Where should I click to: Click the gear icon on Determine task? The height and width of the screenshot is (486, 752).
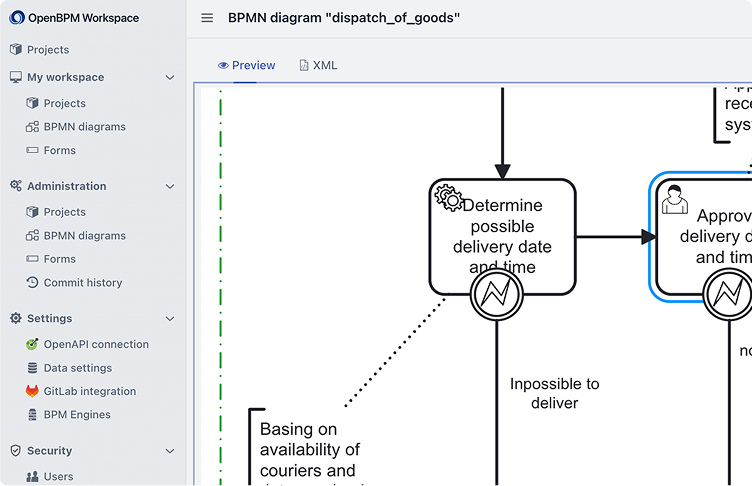pos(449,198)
